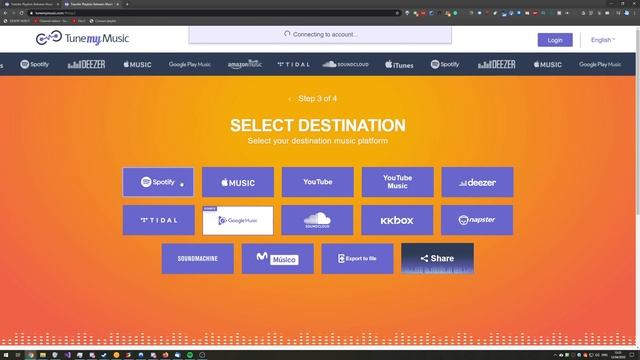Click TIDAL logo in the dark top banner

(x=293, y=64)
